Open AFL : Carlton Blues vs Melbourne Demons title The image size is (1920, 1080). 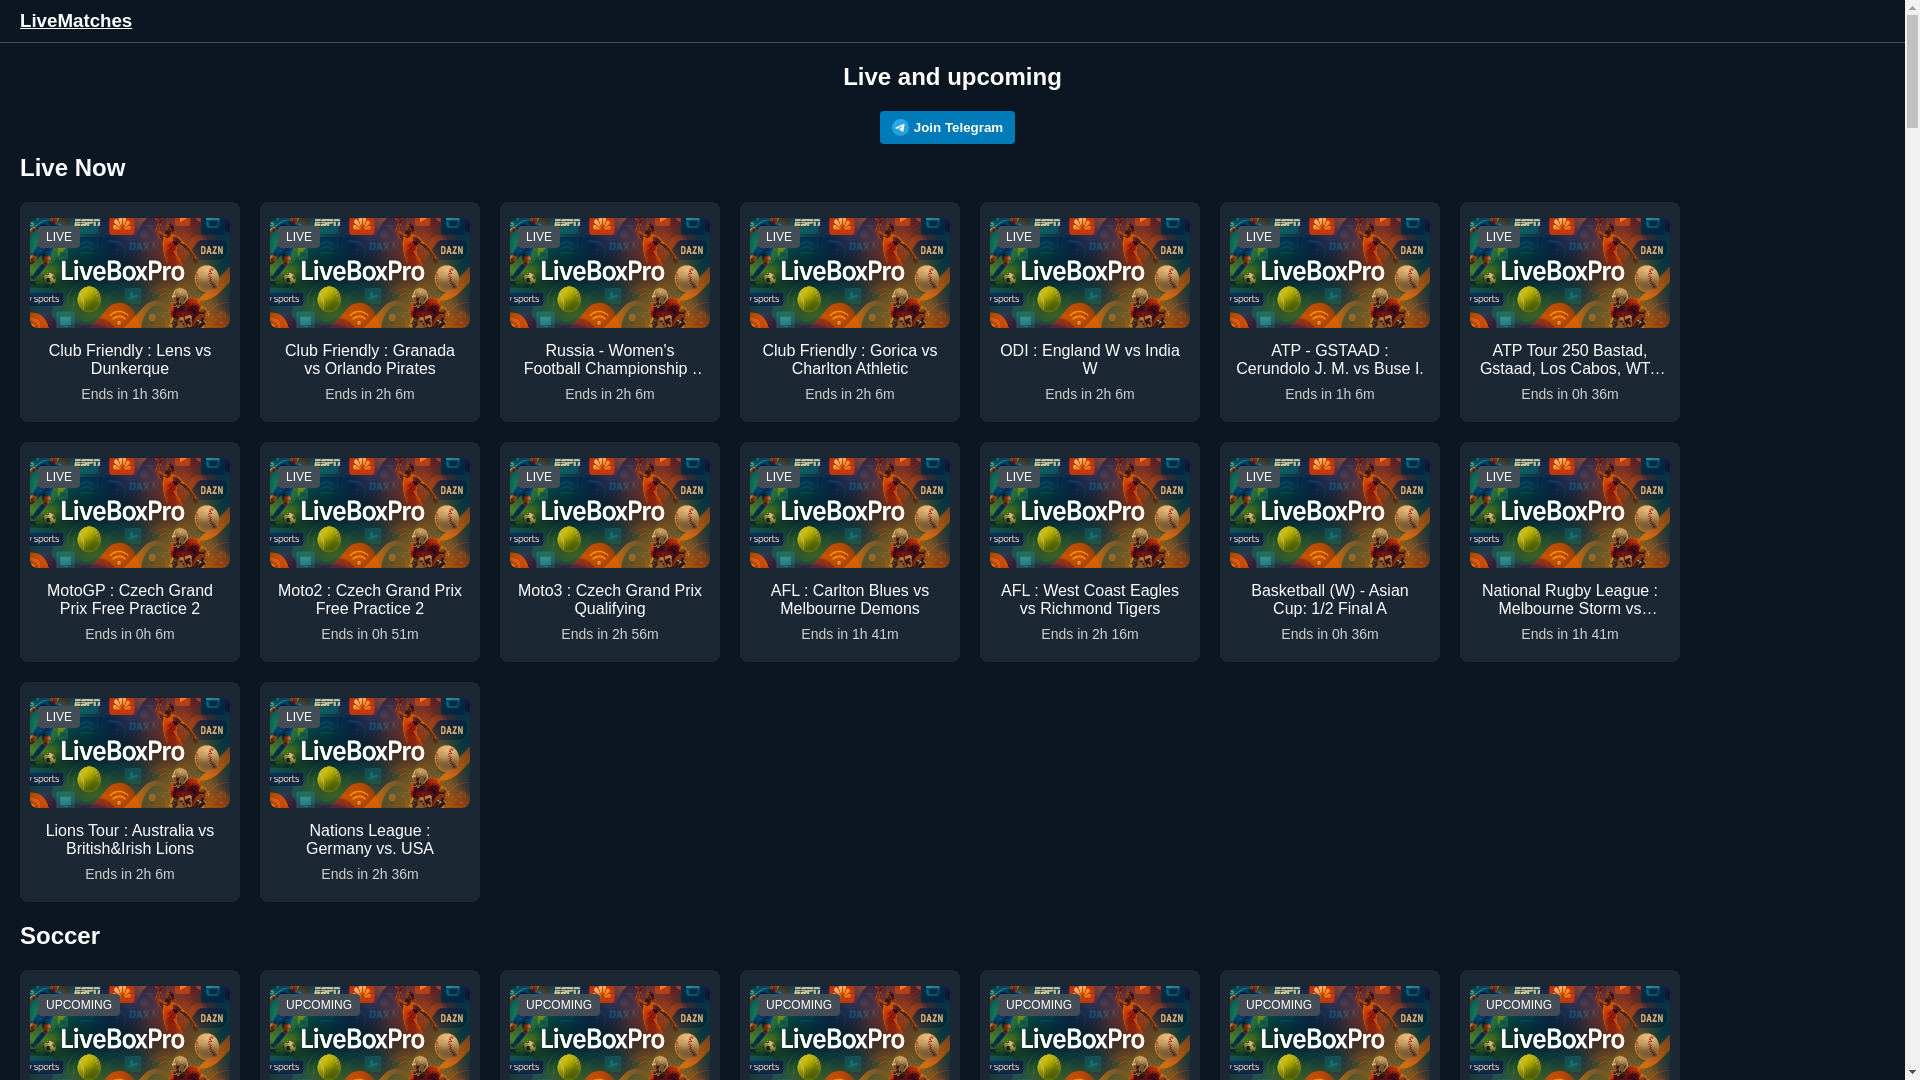tap(850, 600)
